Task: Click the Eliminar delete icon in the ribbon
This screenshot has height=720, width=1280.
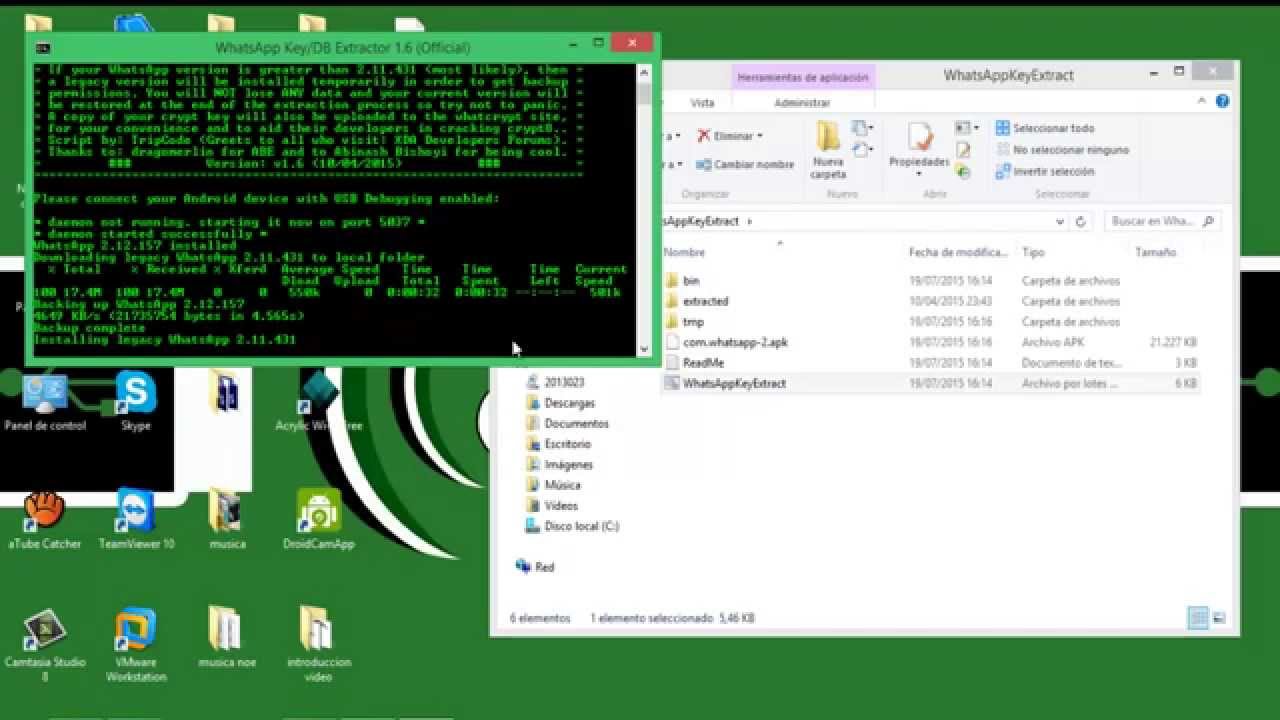Action: [704, 136]
